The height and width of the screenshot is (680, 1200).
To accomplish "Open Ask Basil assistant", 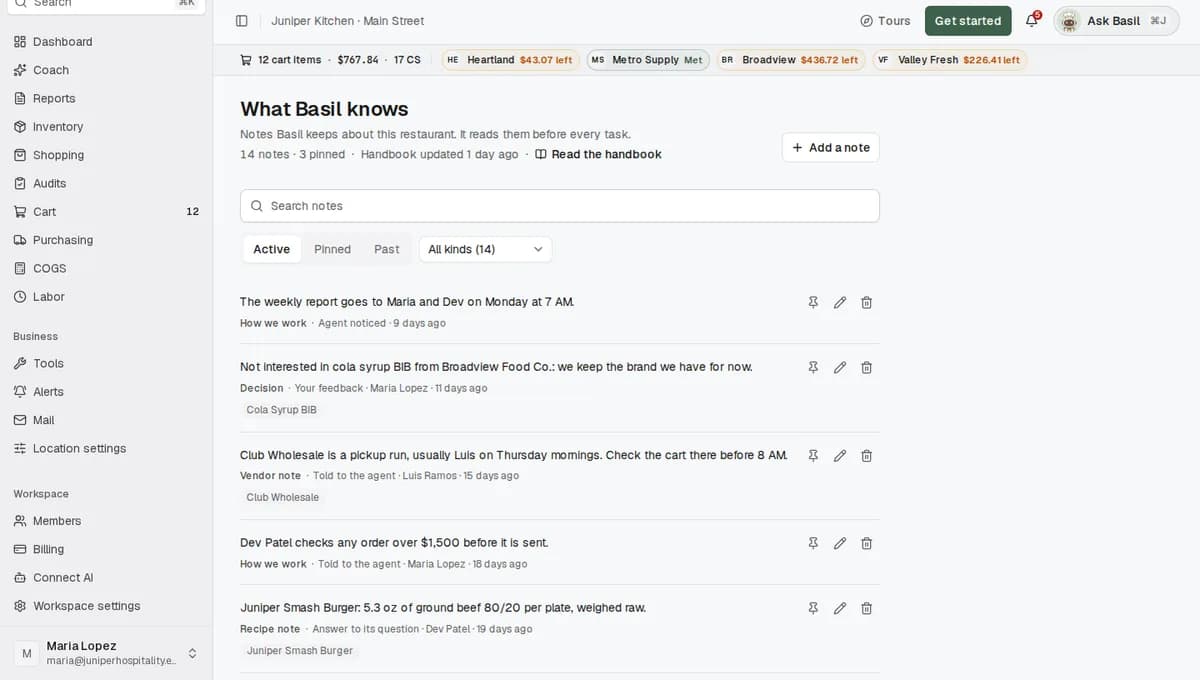I will pos(1116,21).
